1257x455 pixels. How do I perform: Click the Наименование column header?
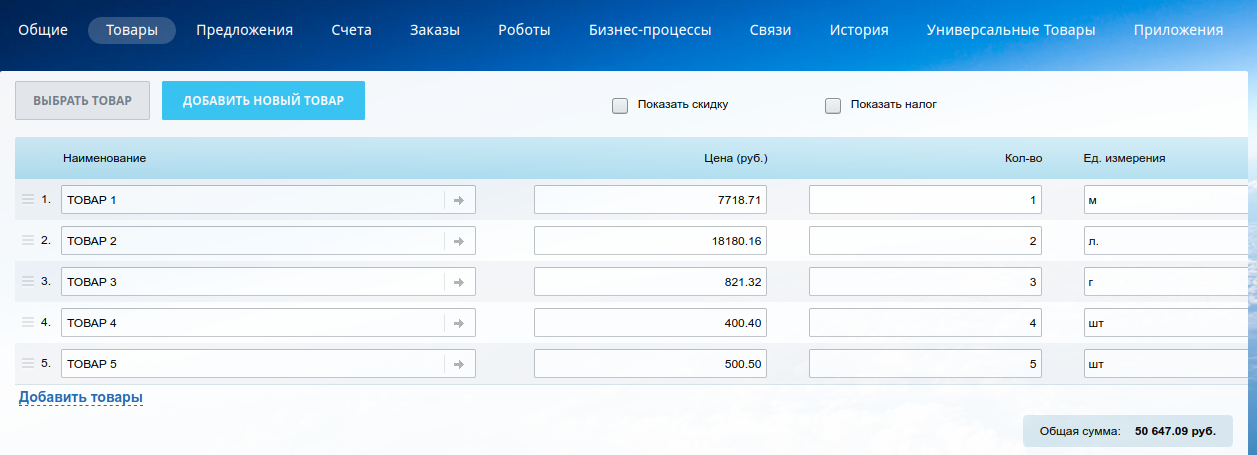point(105,158)
